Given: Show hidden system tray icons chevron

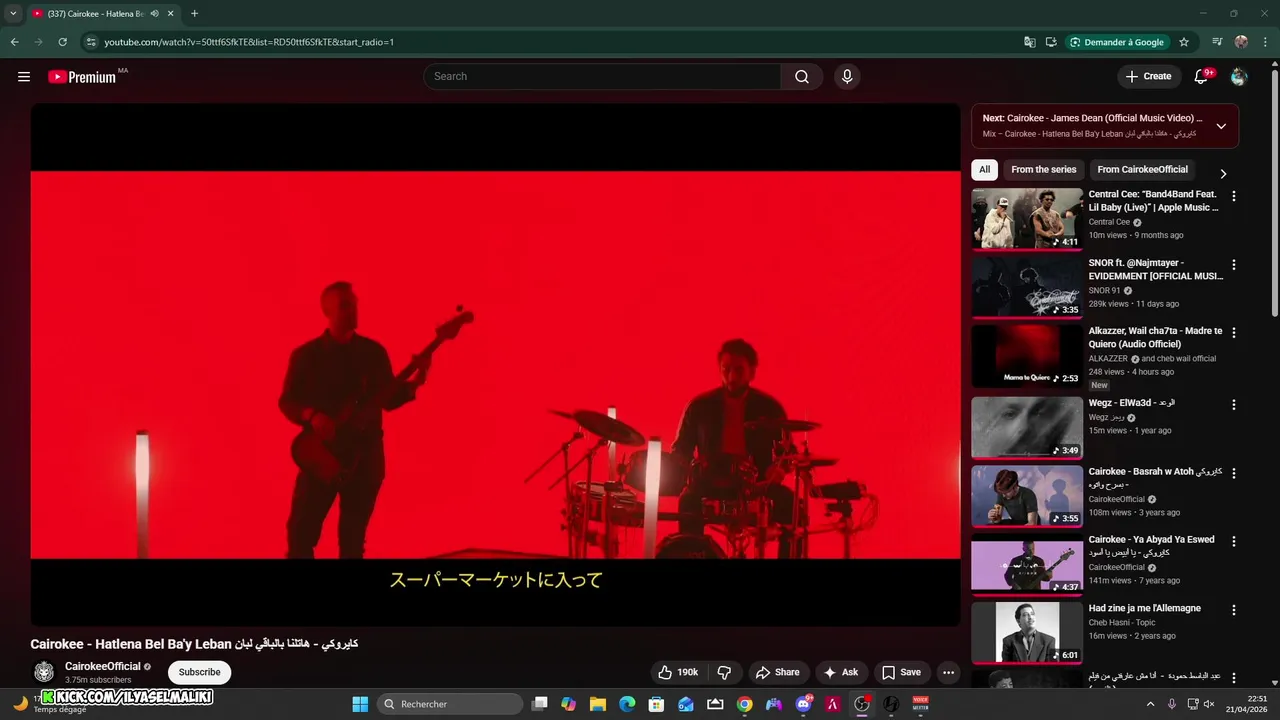Looking at the screenshot, I should click(x=1150, y=704).
